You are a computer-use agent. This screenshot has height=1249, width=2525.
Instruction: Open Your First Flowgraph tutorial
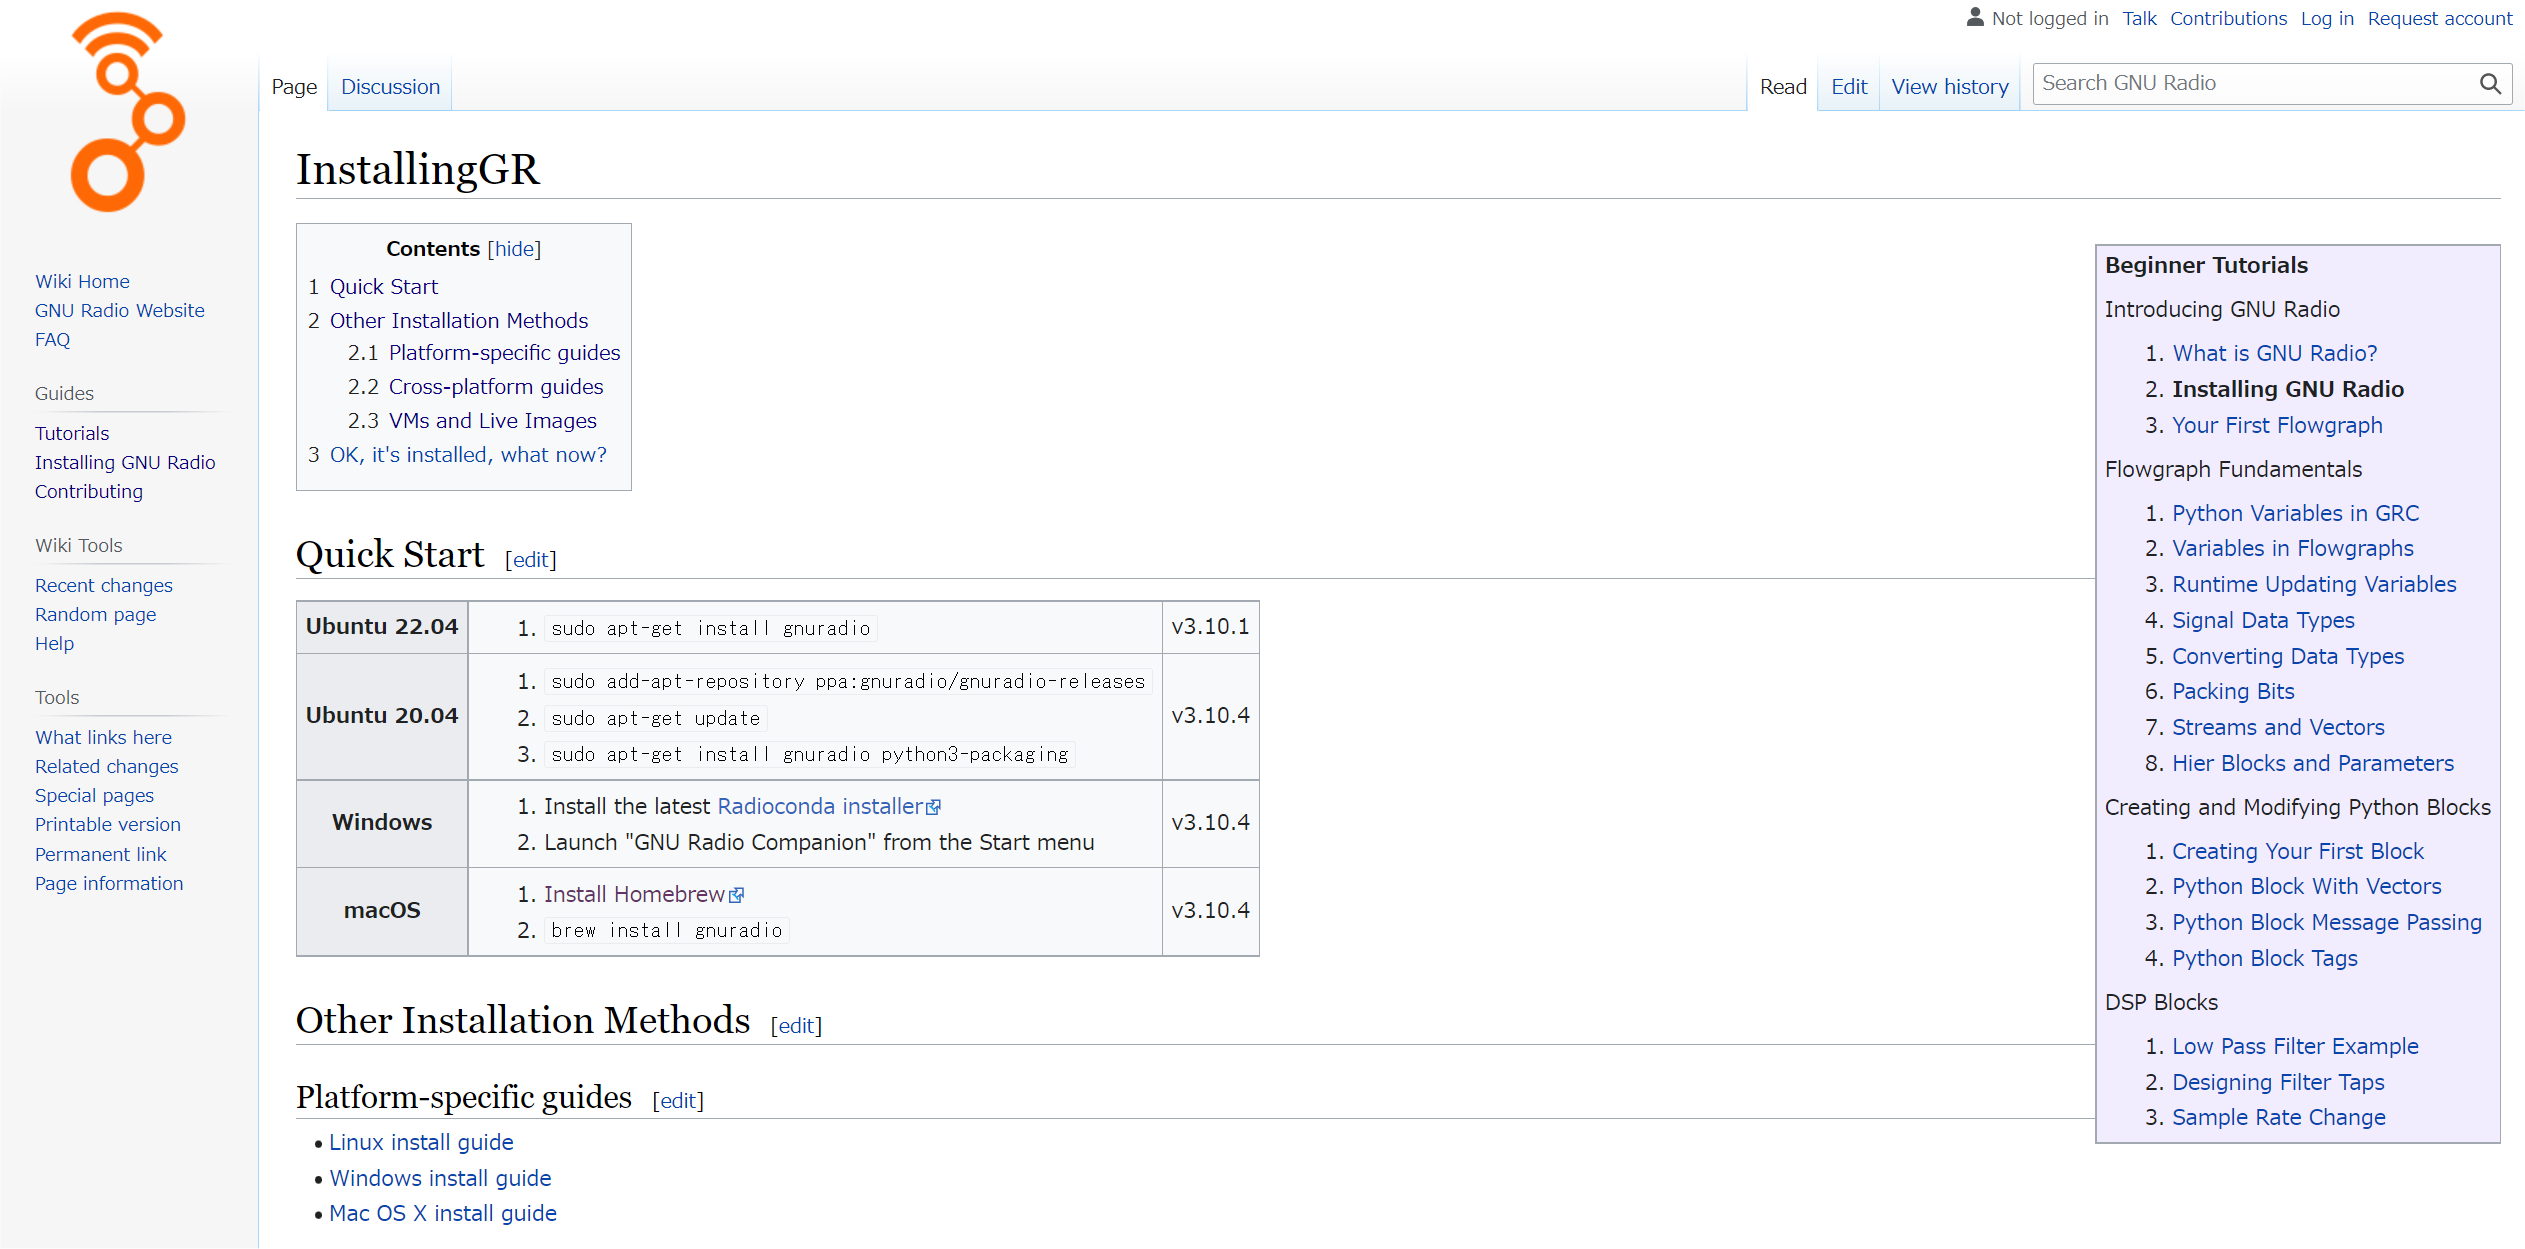click(2276, 425)
